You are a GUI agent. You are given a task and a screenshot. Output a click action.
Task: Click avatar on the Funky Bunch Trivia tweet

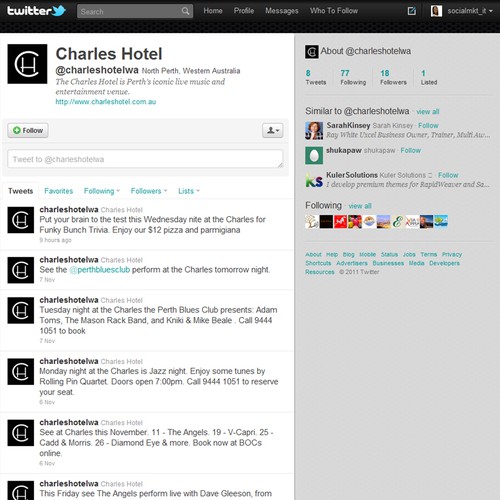(x=21, y=220)
